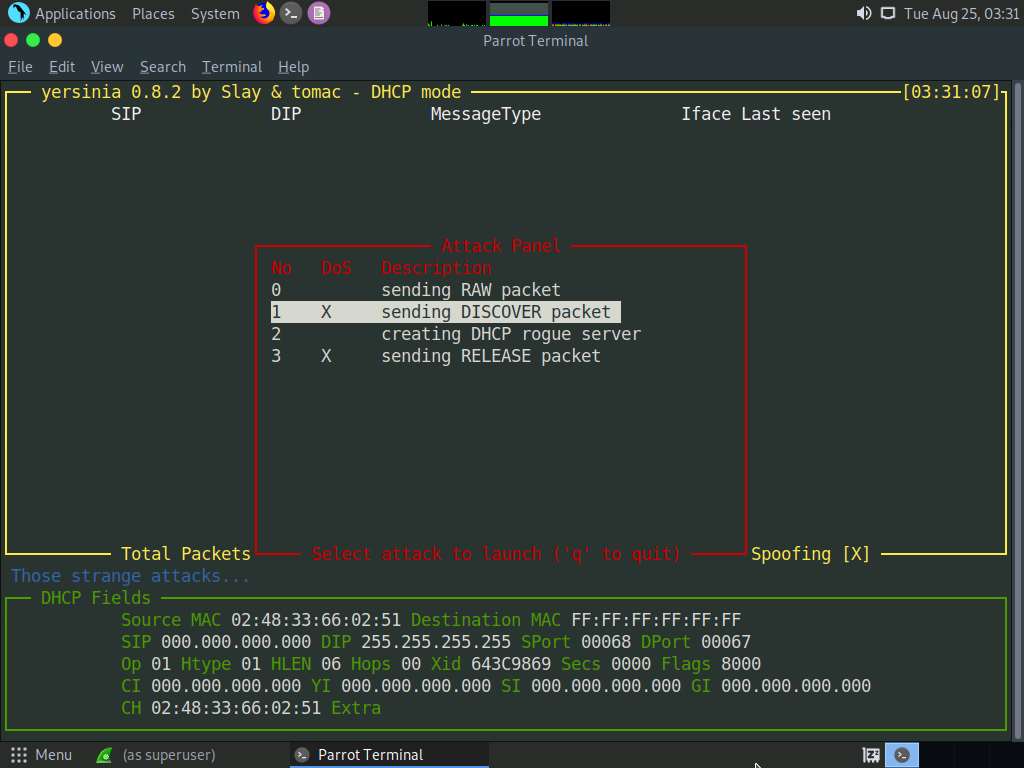Viewport: 1024px width, 768px height.
Task: Open the system monitor graph applet
Action: tap(519, 13)
